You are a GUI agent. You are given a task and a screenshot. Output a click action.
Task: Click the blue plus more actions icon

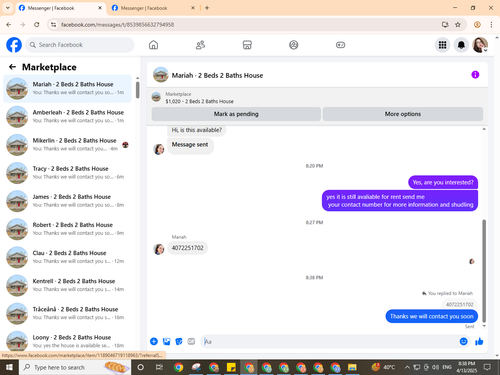(154, 341)
